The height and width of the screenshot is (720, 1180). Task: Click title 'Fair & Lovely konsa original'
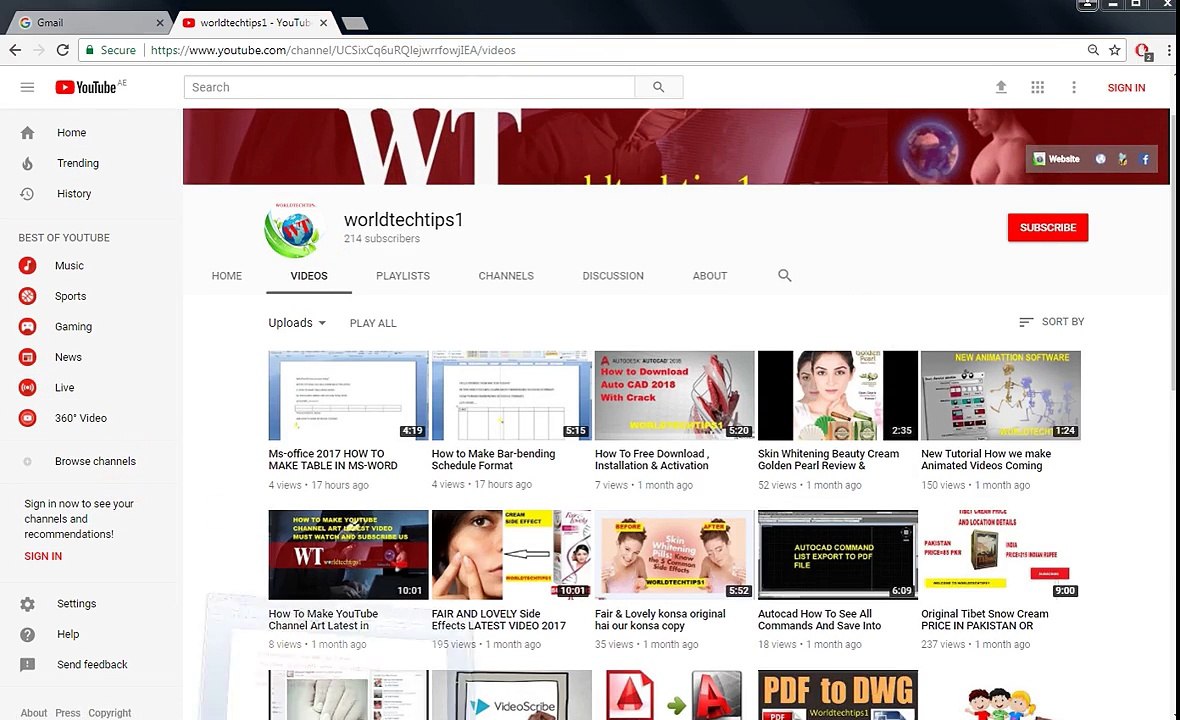point(660,620)
